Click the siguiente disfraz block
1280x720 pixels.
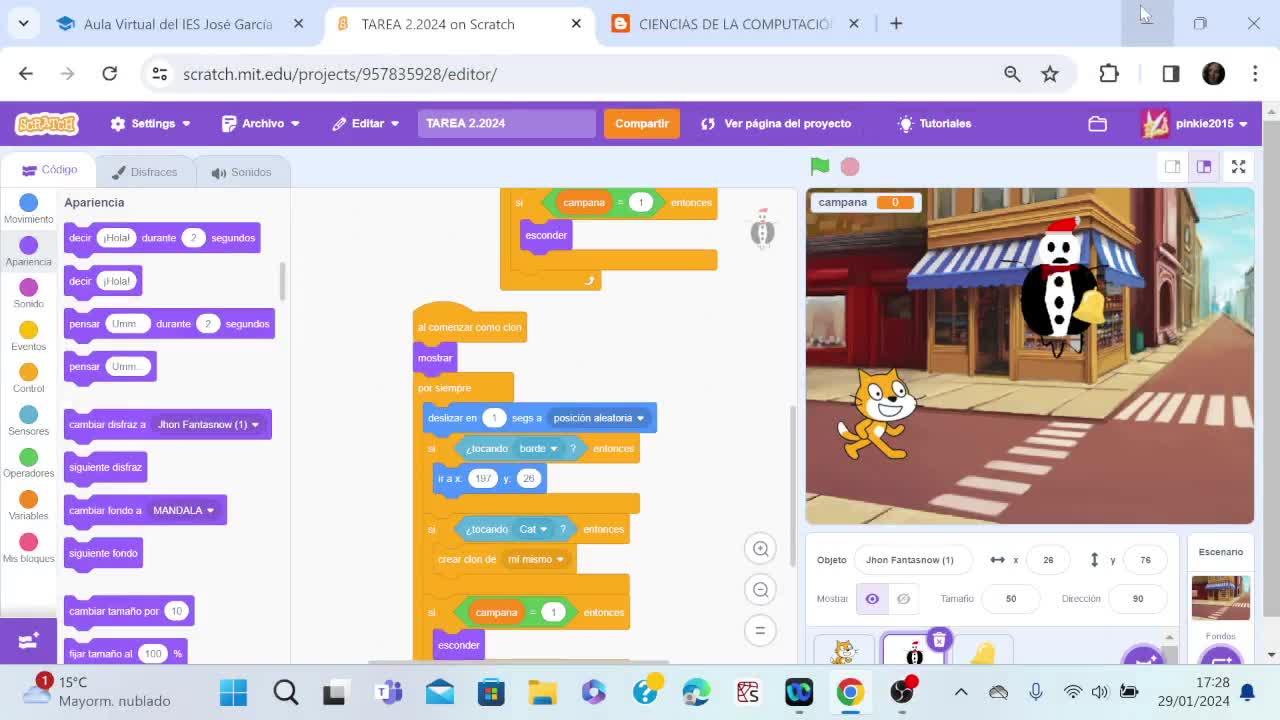tap(106, 468)
